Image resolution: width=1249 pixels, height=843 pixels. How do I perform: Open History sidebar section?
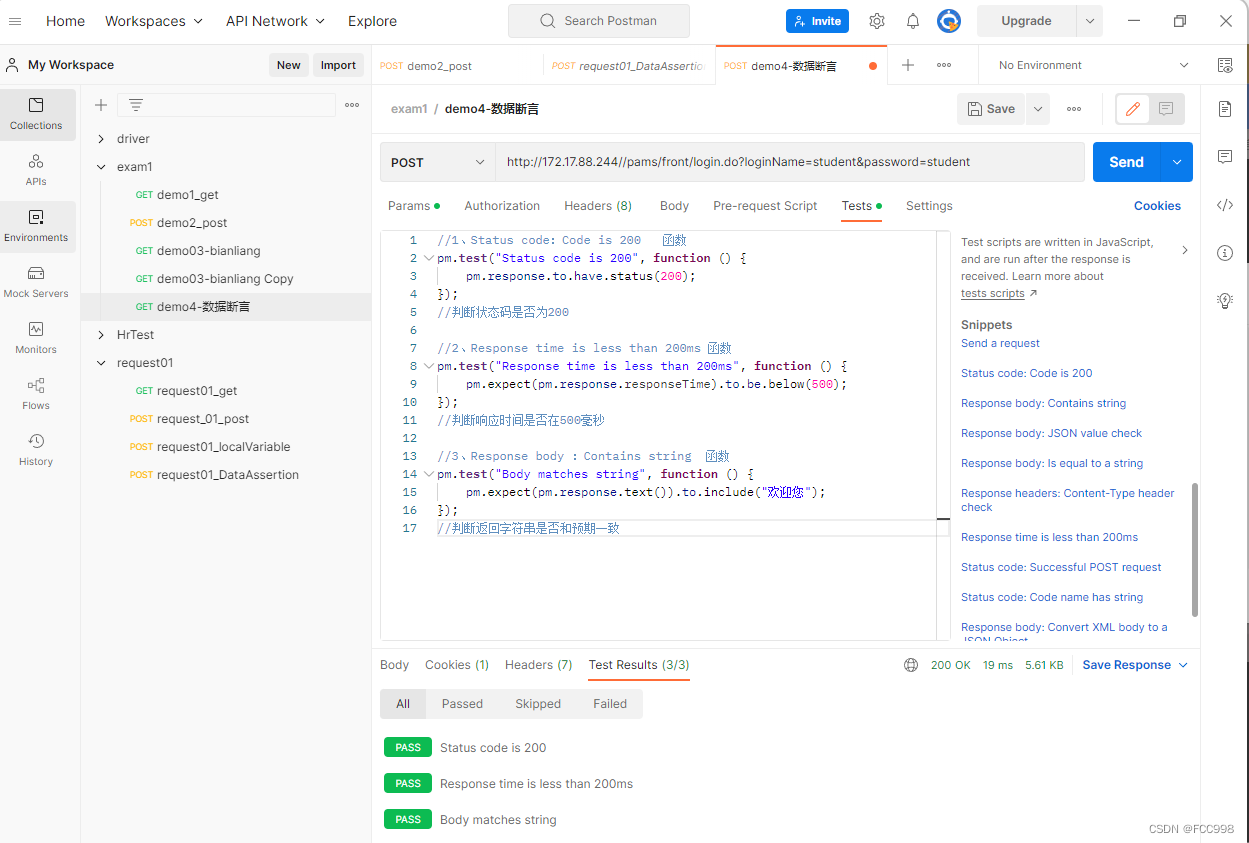pos(36,450)
